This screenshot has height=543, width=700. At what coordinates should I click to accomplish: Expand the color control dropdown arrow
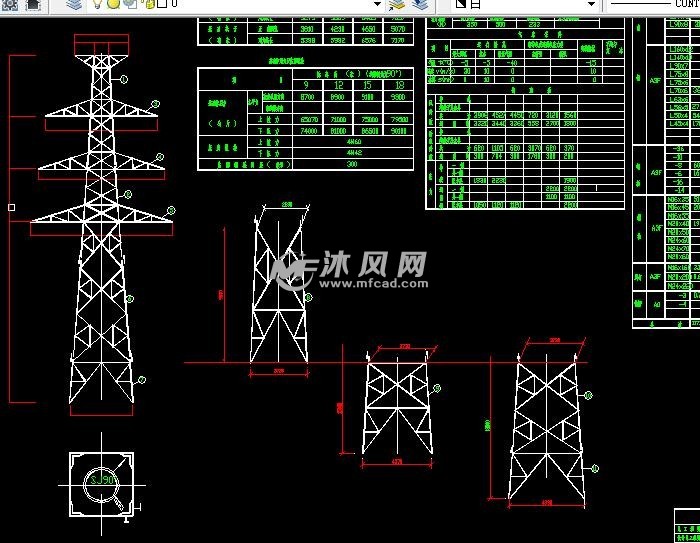point(591,4)
